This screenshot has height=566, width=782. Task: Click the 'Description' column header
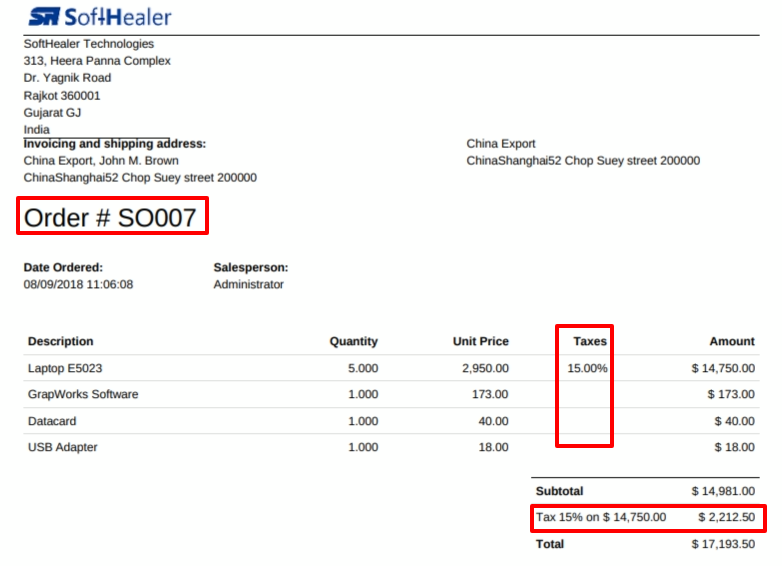coord(60,341)
